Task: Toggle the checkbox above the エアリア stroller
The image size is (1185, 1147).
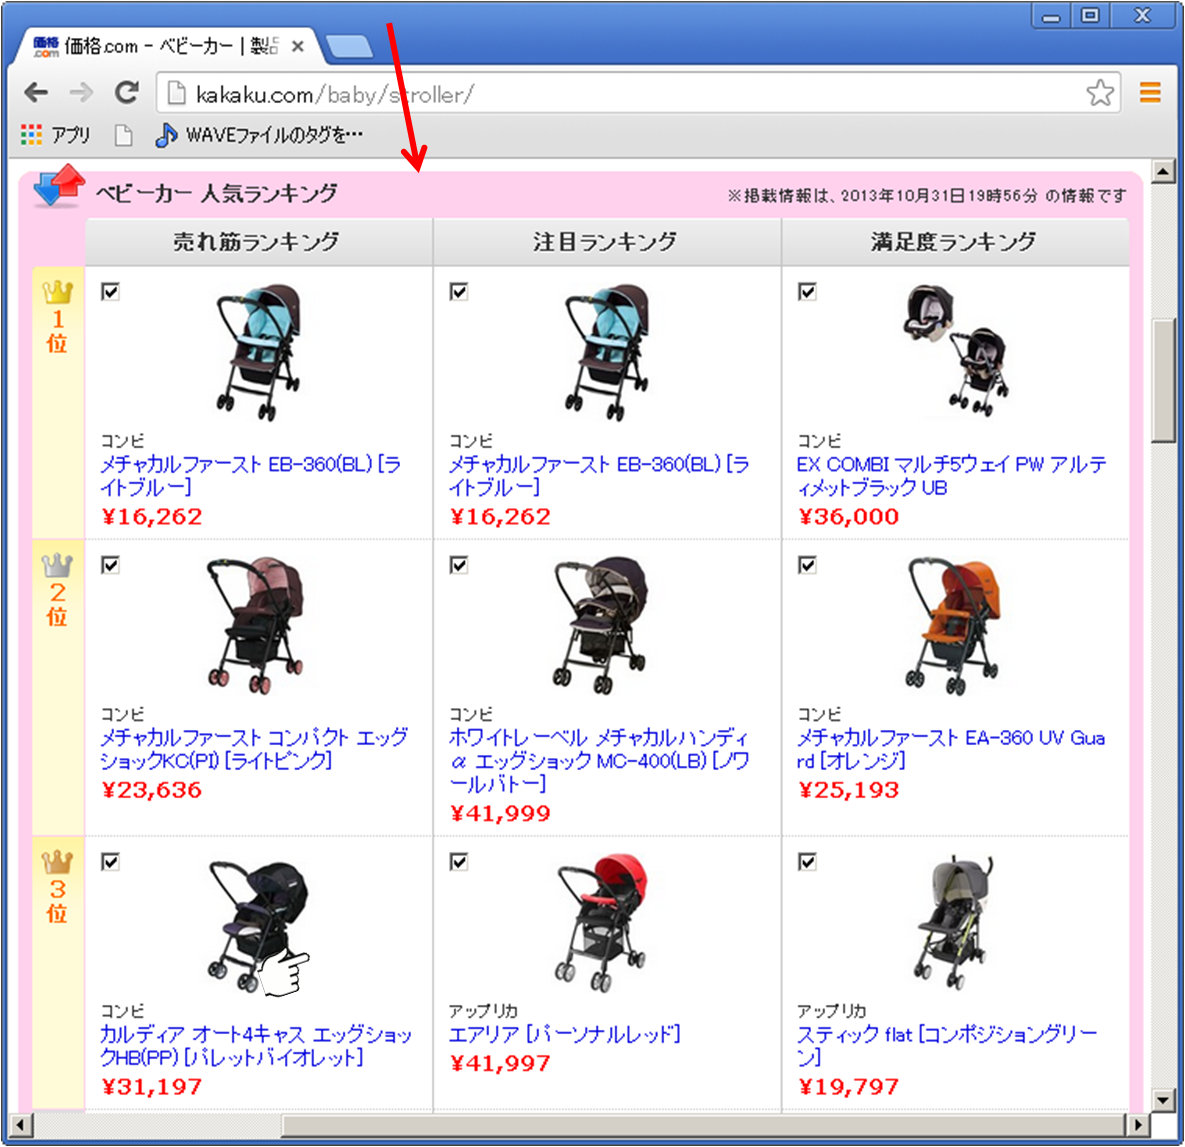Action: tap(457, 862)
